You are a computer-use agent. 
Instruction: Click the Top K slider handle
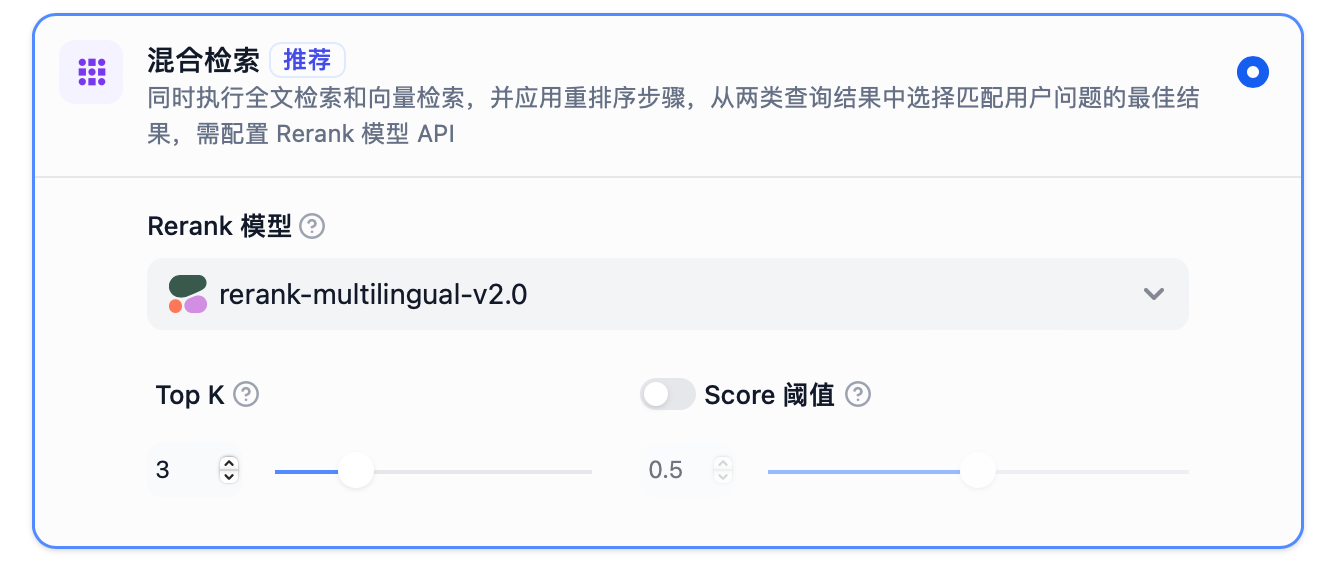pyautogui.click(x=355, y=471)
